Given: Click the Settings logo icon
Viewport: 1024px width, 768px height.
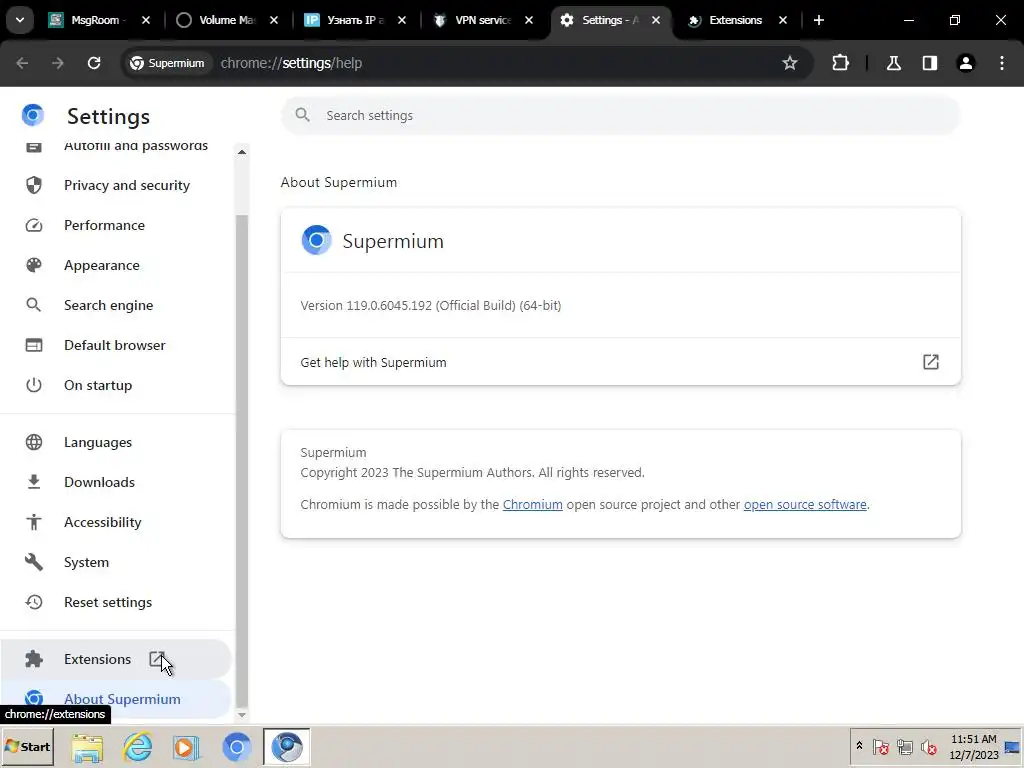Looking at the screenshot, I should 33,115.
